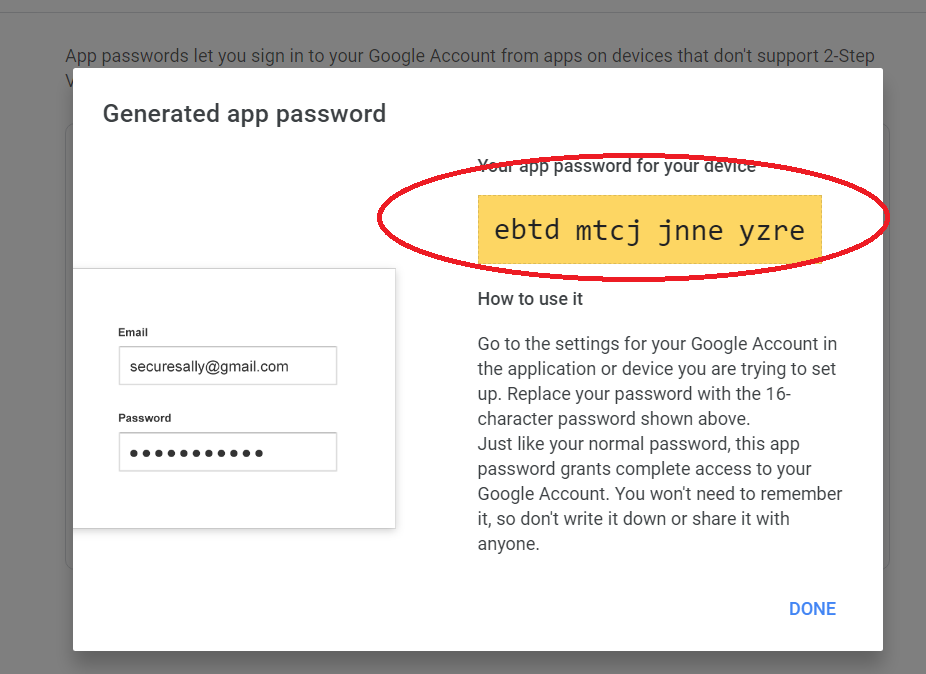Screen dimensions: 926x674
Task: Click the 'Email' label above the email field
Action: click(133, 332)
